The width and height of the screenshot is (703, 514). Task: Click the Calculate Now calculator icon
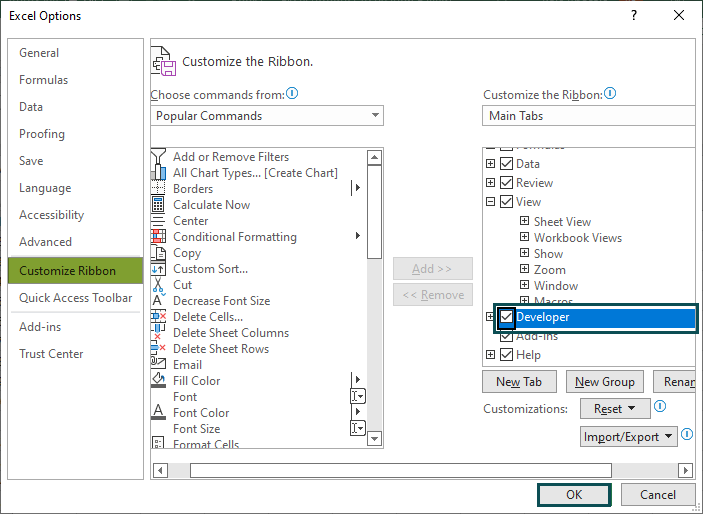[x=158, y=205]
